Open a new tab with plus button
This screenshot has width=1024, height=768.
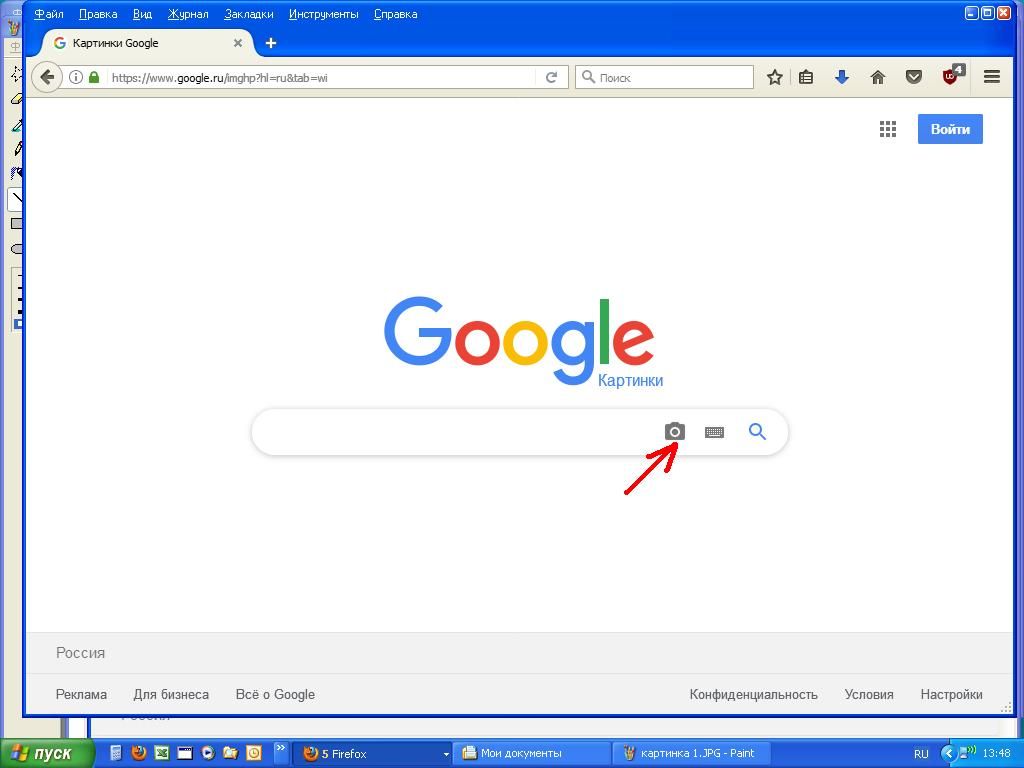tap(271, 43)
